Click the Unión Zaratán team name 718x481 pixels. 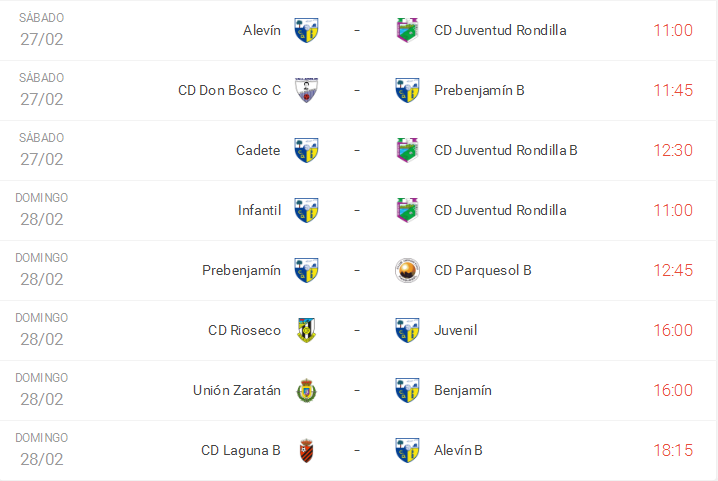tap(237, 390)
